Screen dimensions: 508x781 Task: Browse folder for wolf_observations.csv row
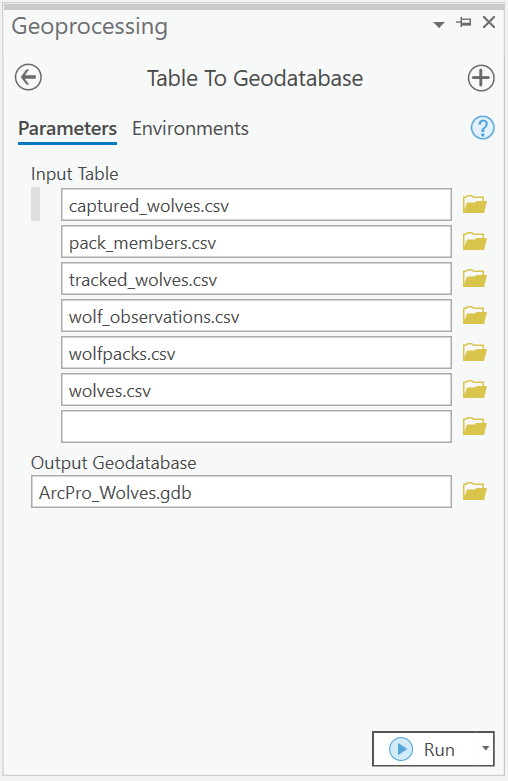(x=475, y=315)
